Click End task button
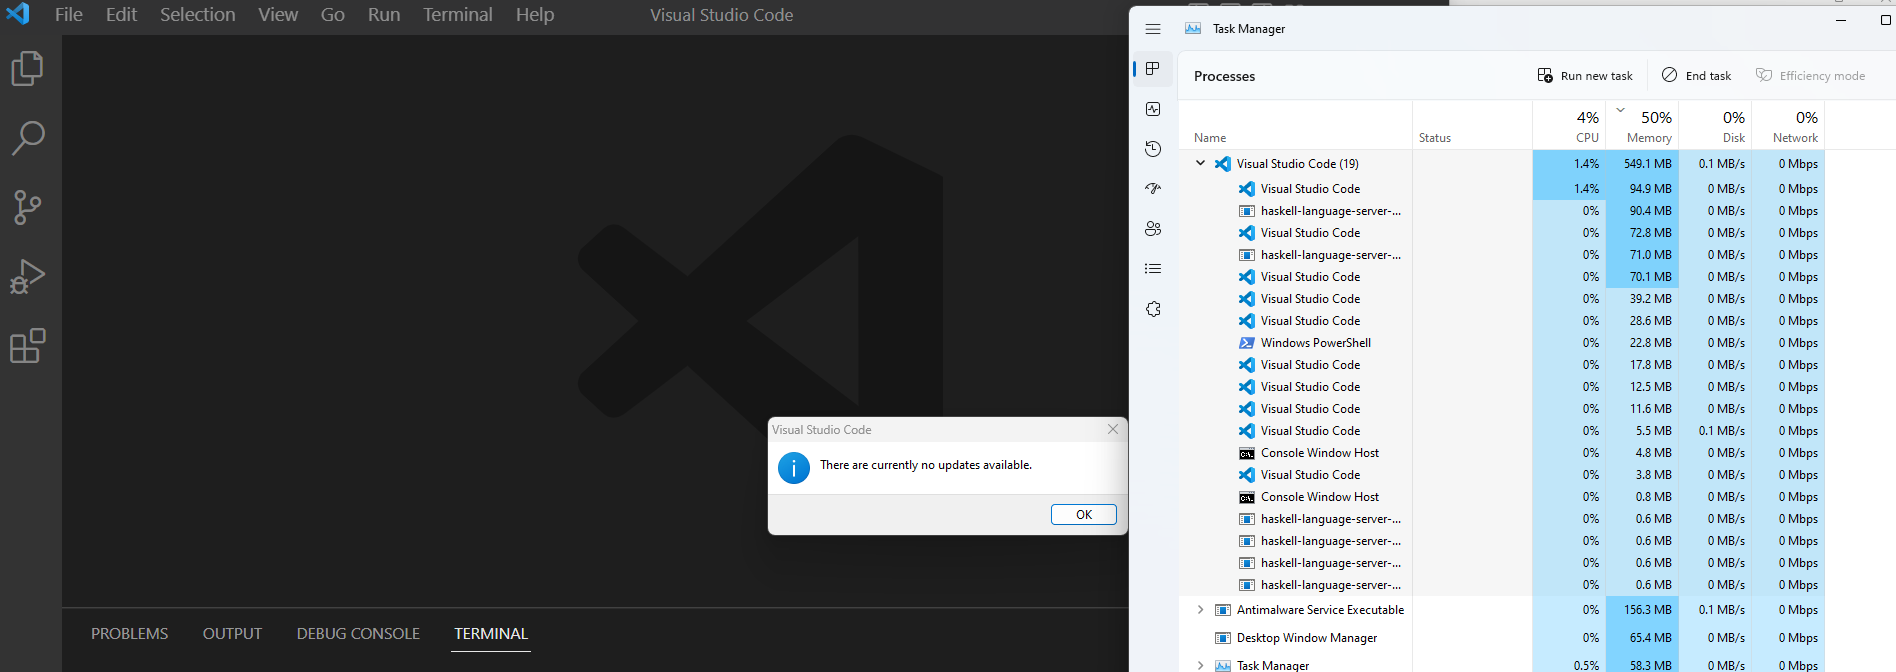The width and height of the screenshot is (1896, 672). point(1697,76)
